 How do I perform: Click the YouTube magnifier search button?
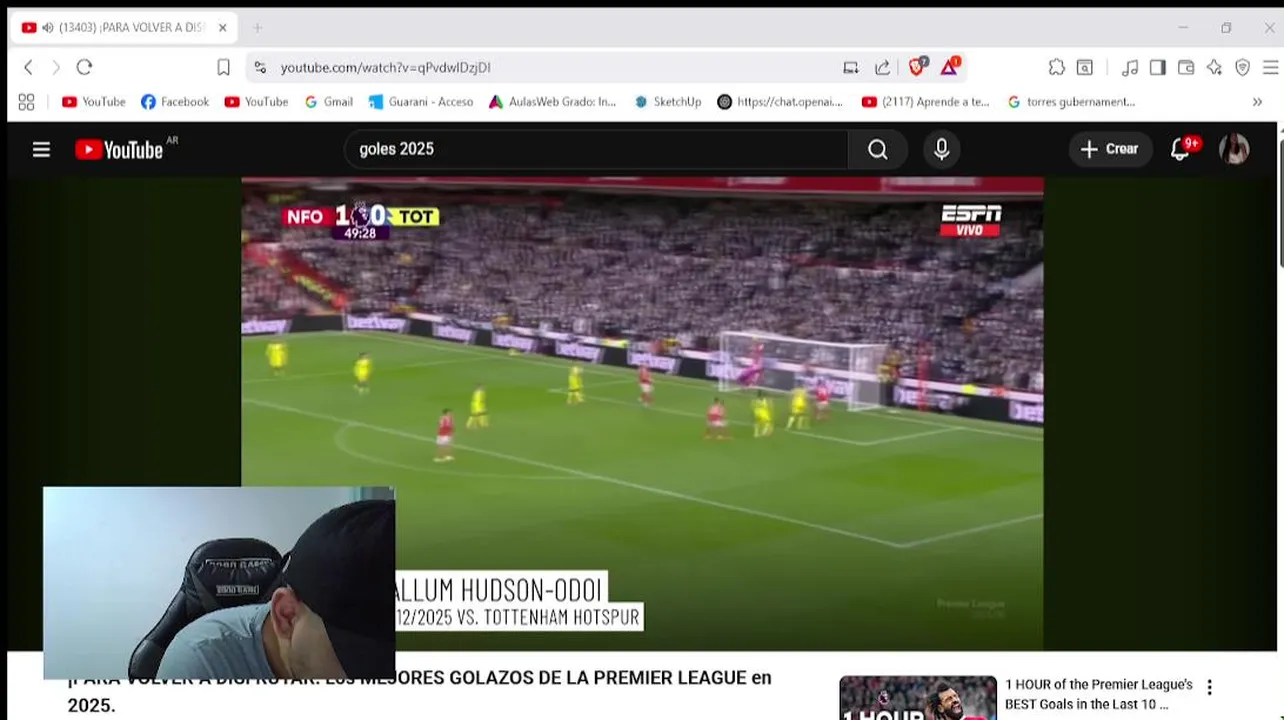[x=877, y=149]
